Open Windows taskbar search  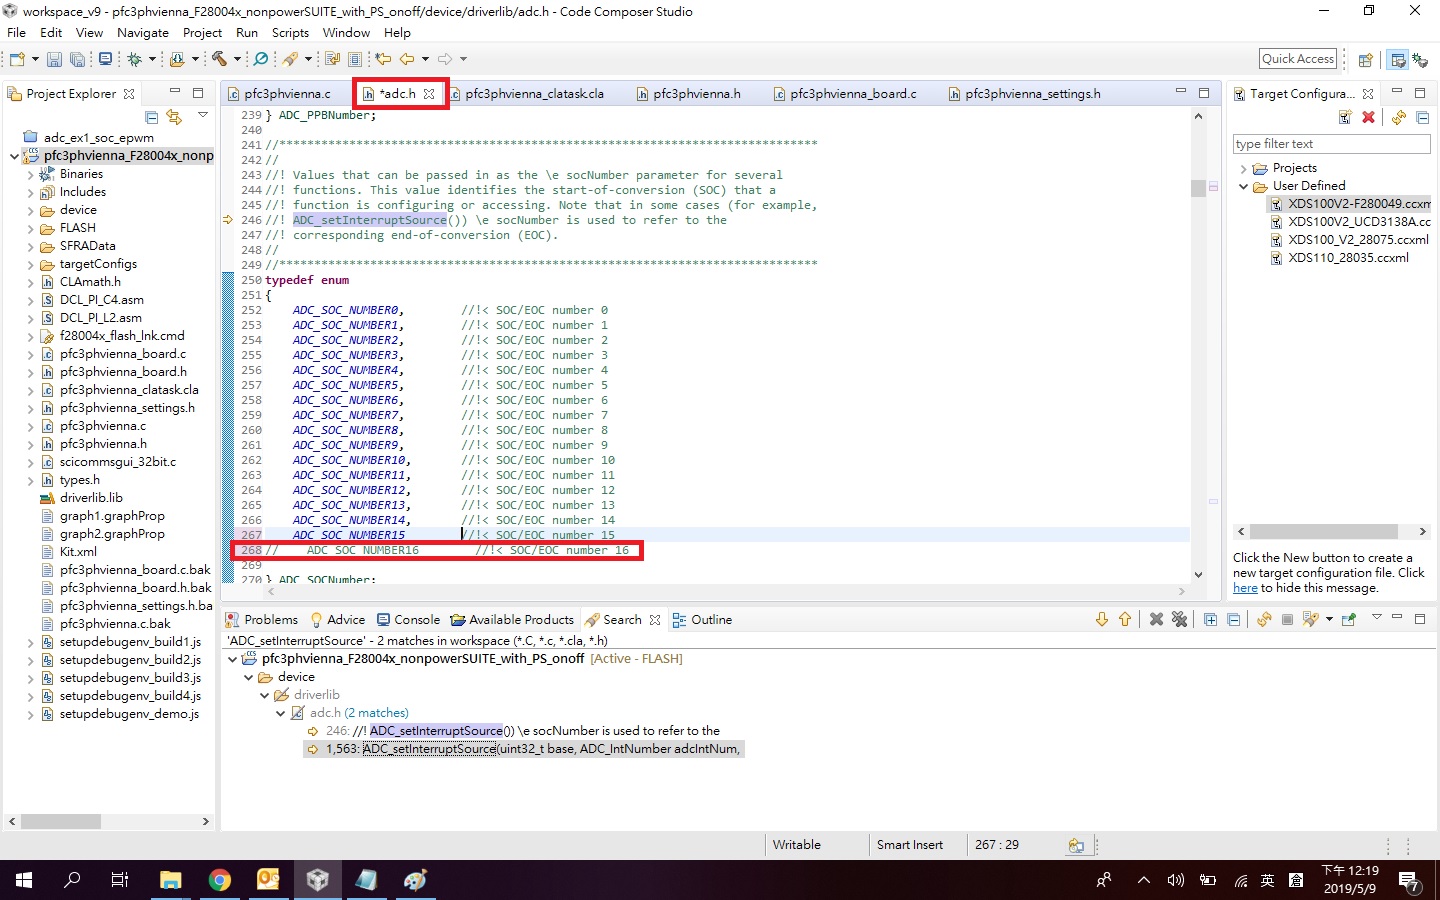(72, 880)
